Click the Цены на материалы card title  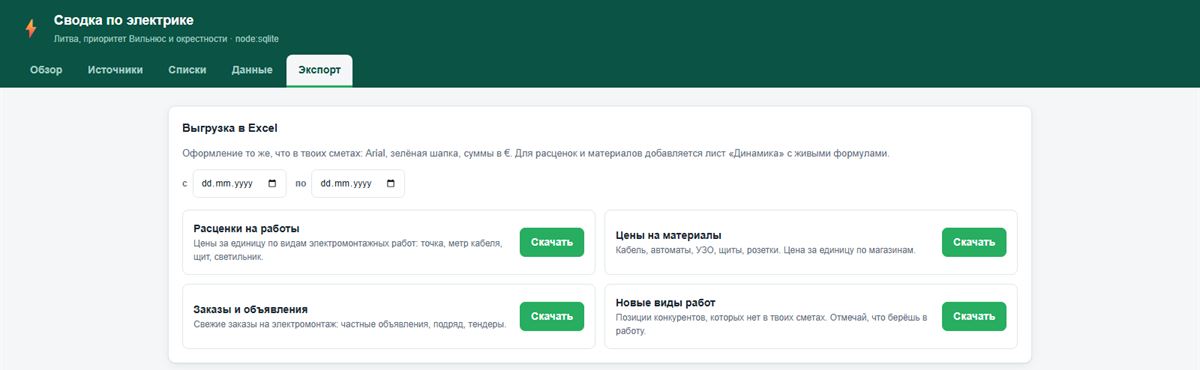coord(669,235)
